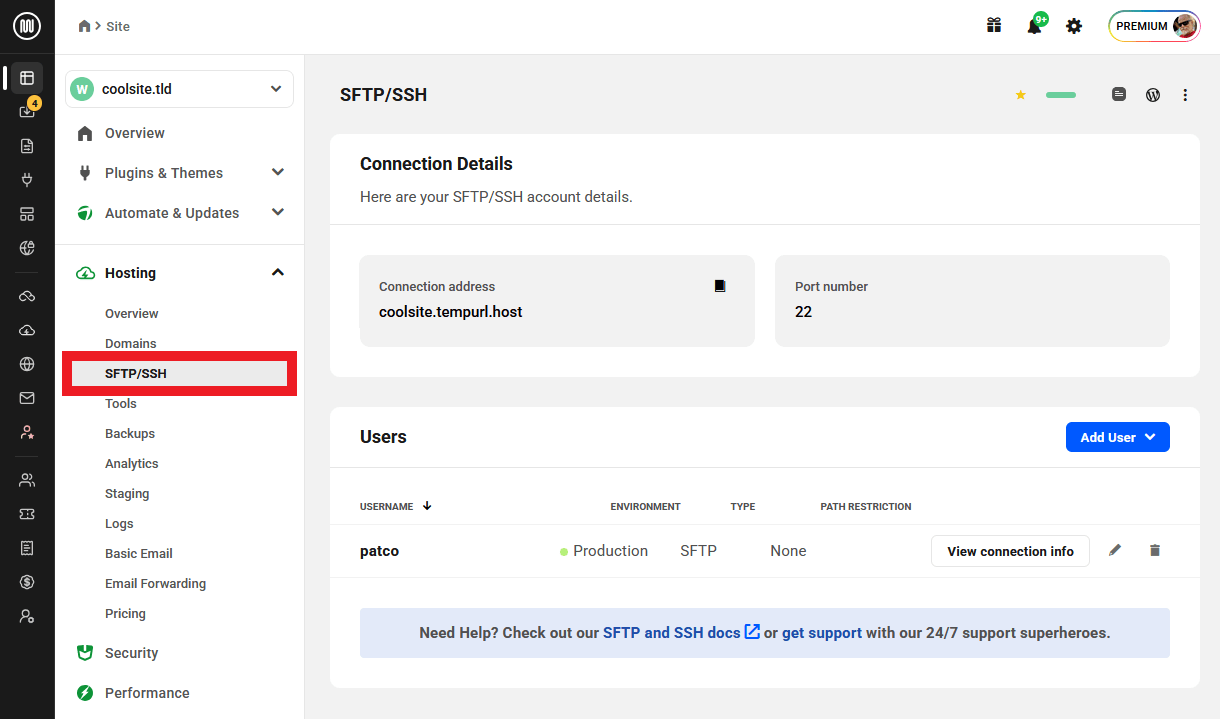Click the username patco
The image size is (1220, 719).
380,551
